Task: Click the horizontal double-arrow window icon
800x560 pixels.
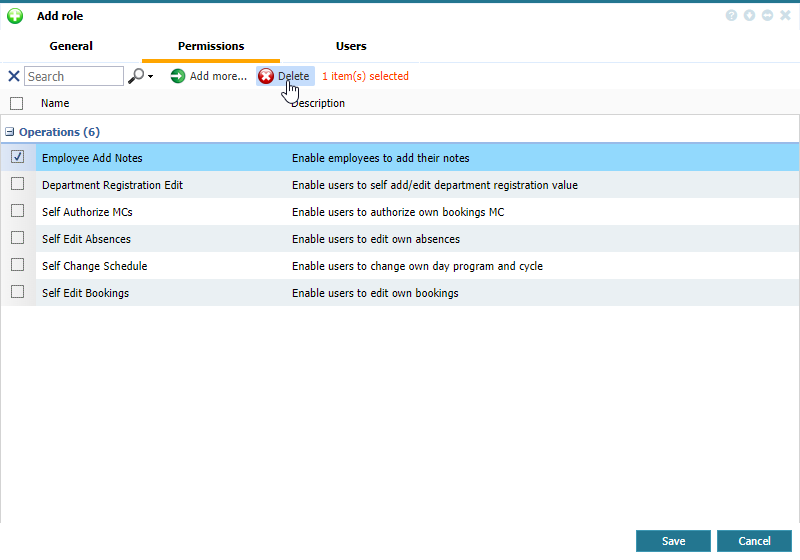Action: (x=767, y=16)
